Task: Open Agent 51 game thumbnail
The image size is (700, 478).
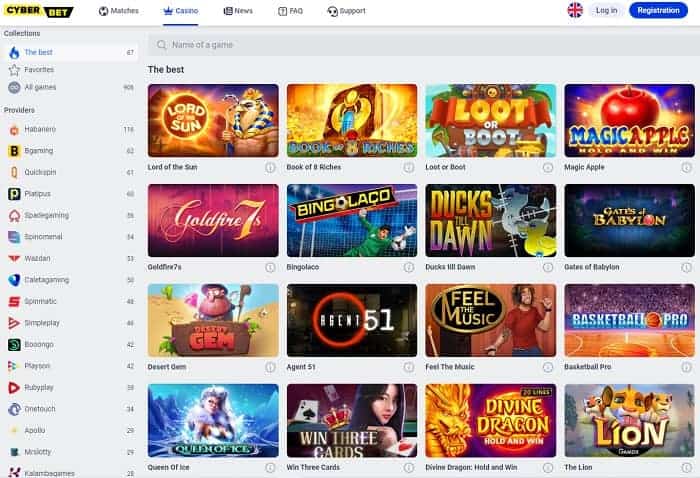Action: [352, 320]
